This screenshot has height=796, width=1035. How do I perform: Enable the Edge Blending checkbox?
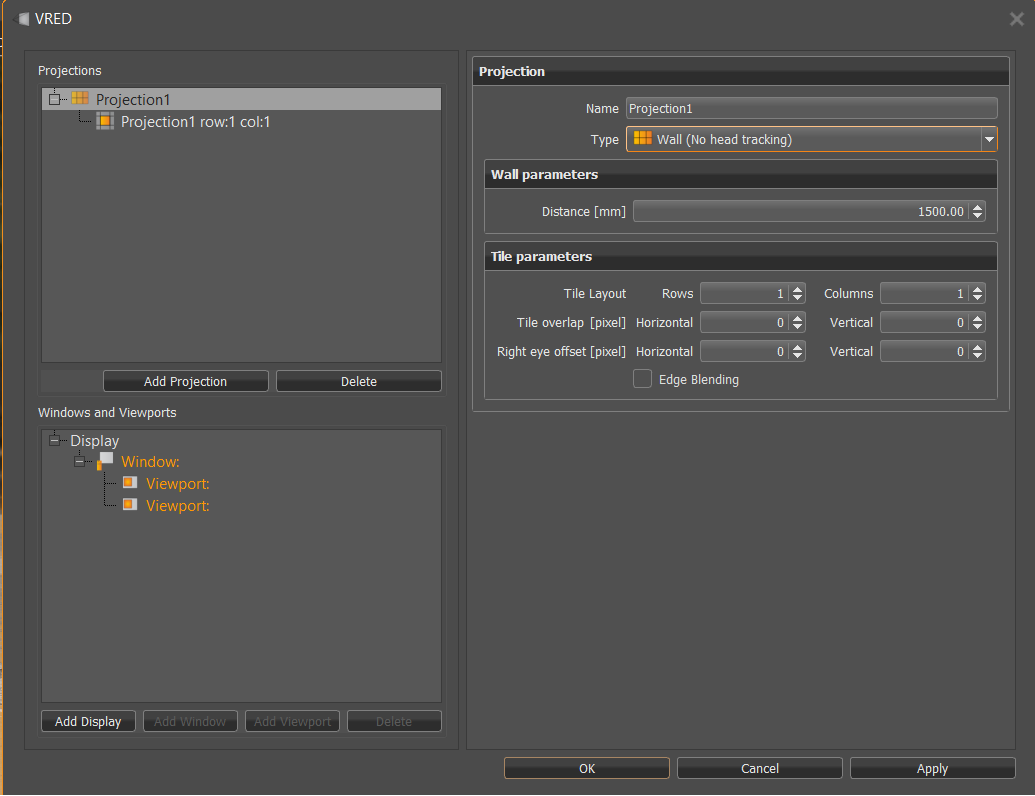pyautogui.click(x=642, y=379)
